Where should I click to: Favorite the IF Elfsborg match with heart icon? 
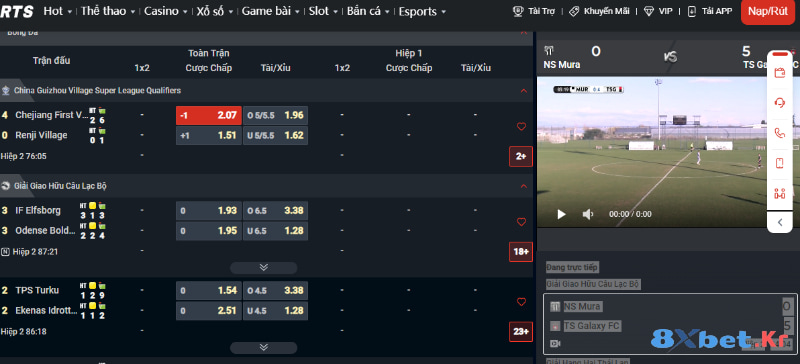pyautogui.click(x=521, y=222)
